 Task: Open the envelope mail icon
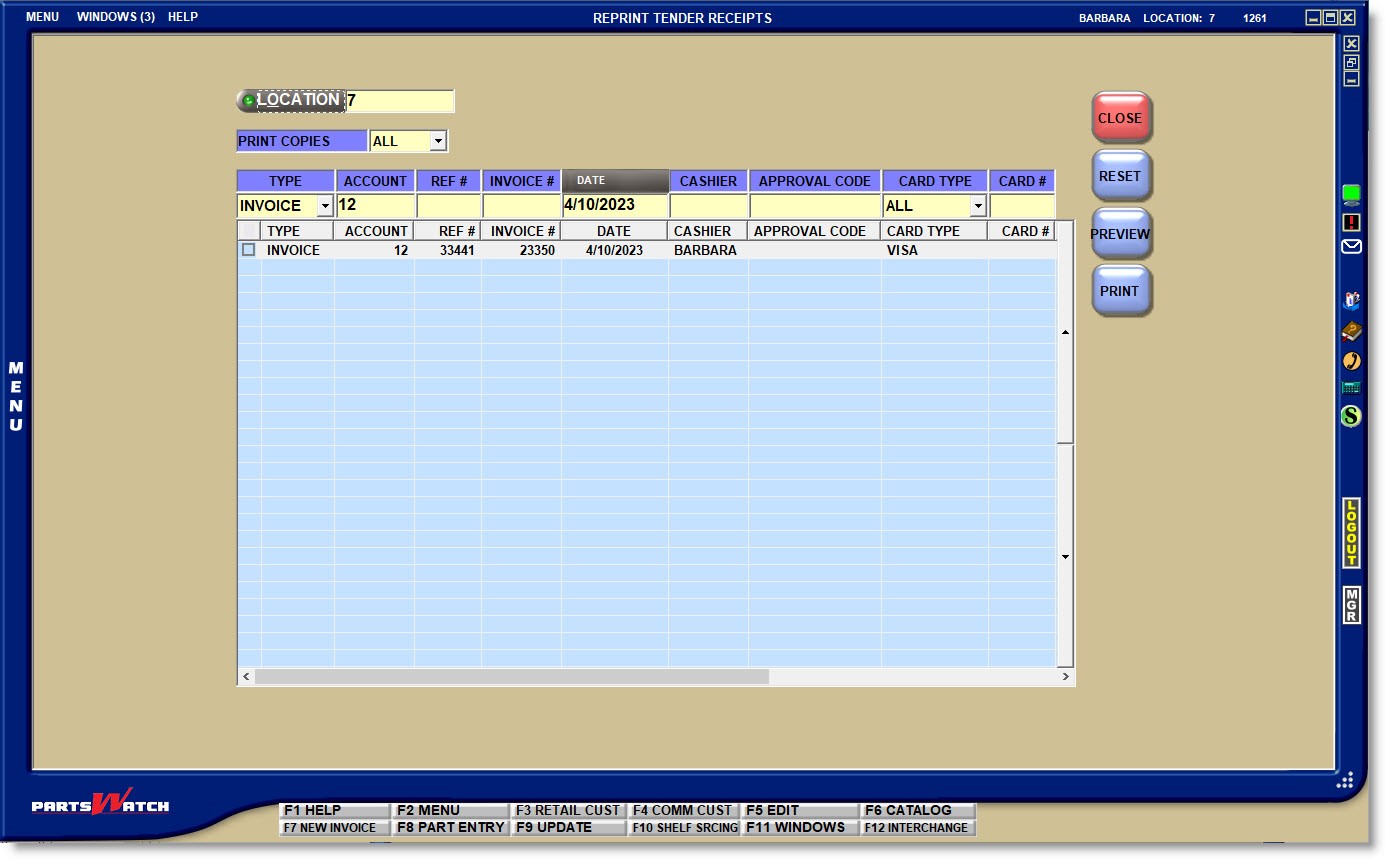tap(1351, 246)
